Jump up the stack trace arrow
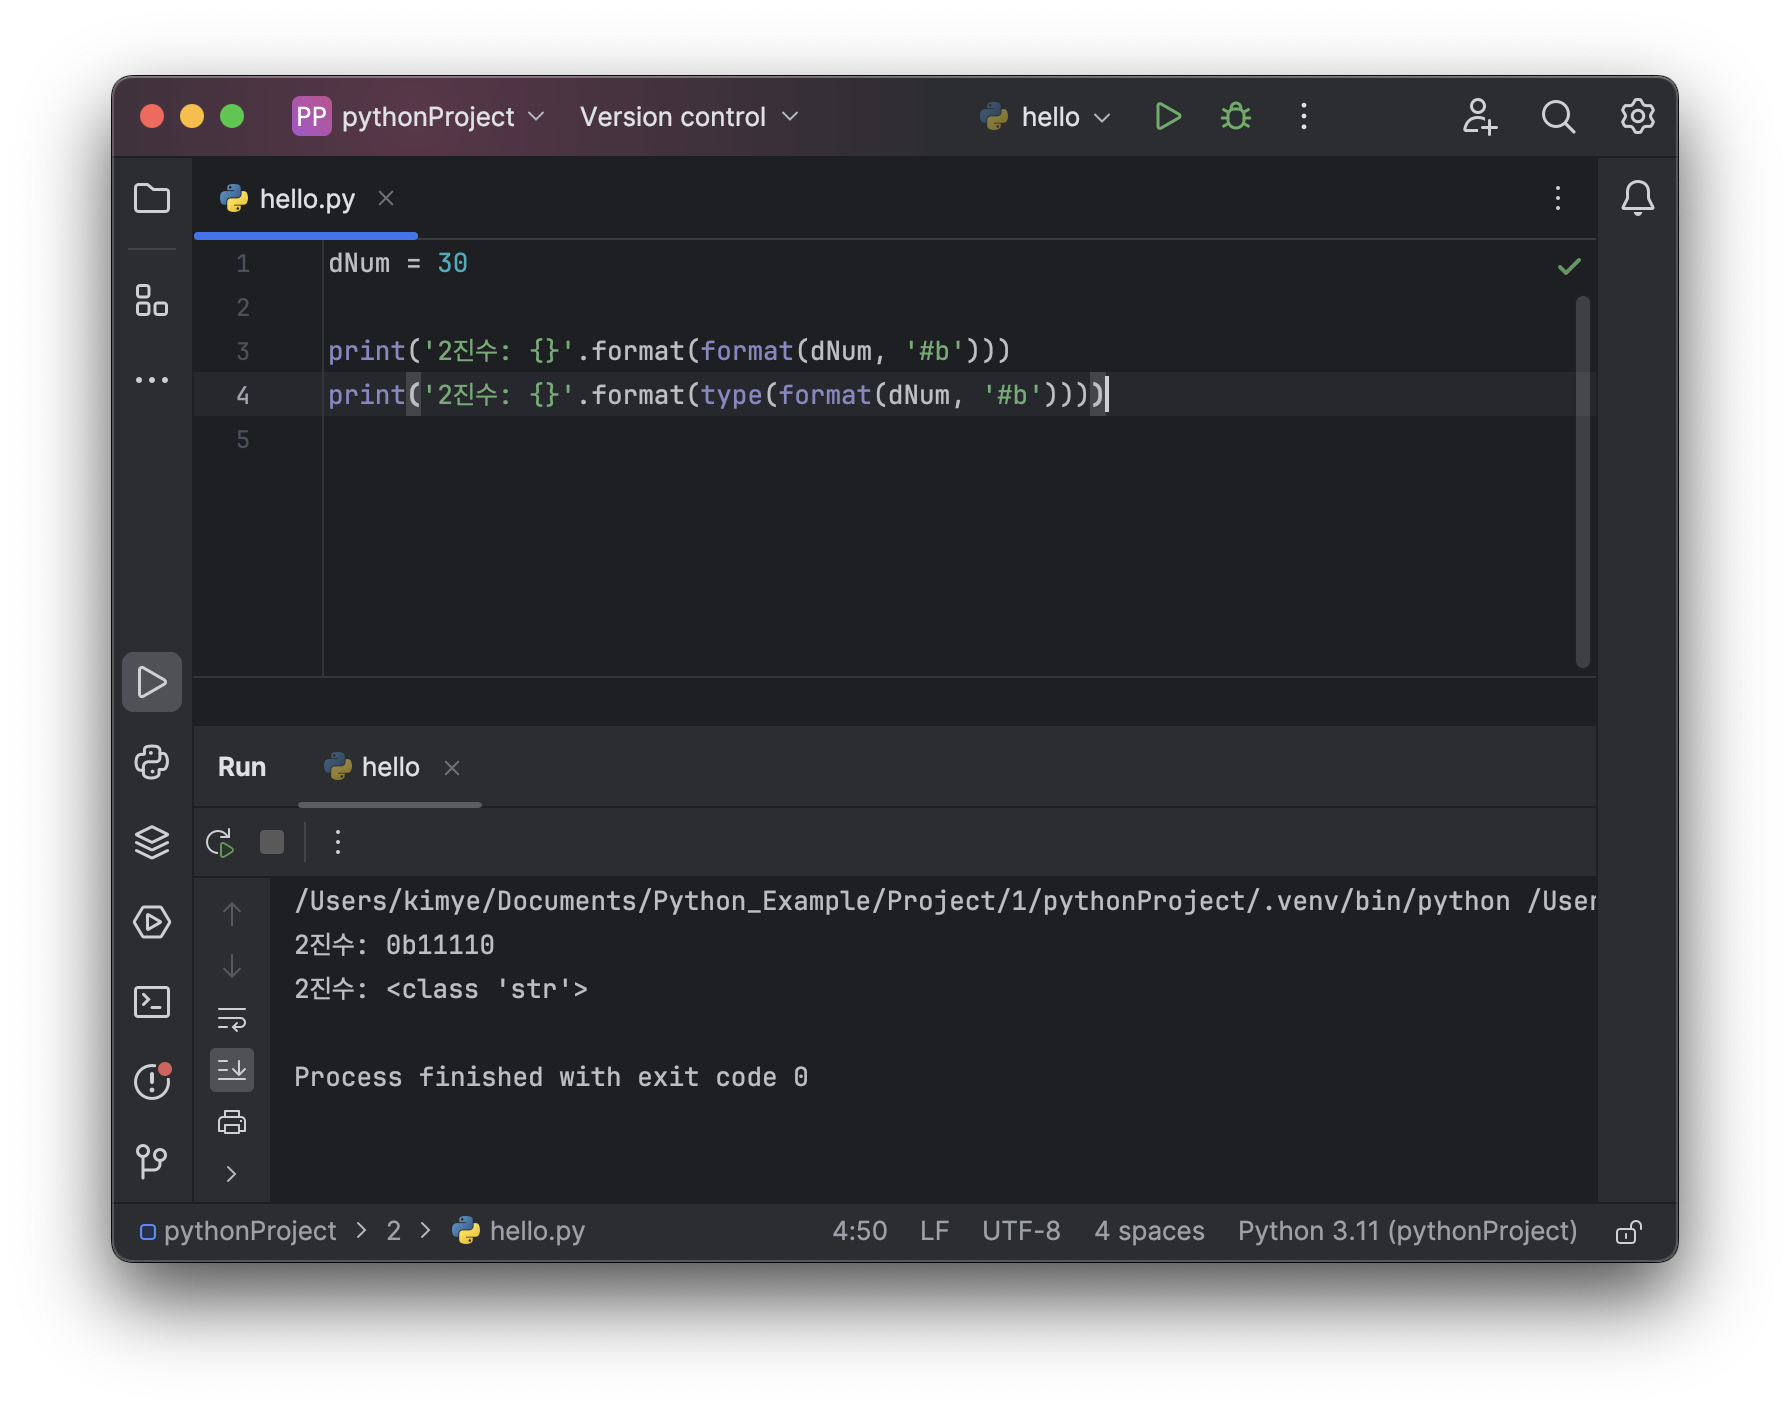Image resolution: width=1790 pixels, height=1410 pixels. pyautogui.click(x=232, y=914)
